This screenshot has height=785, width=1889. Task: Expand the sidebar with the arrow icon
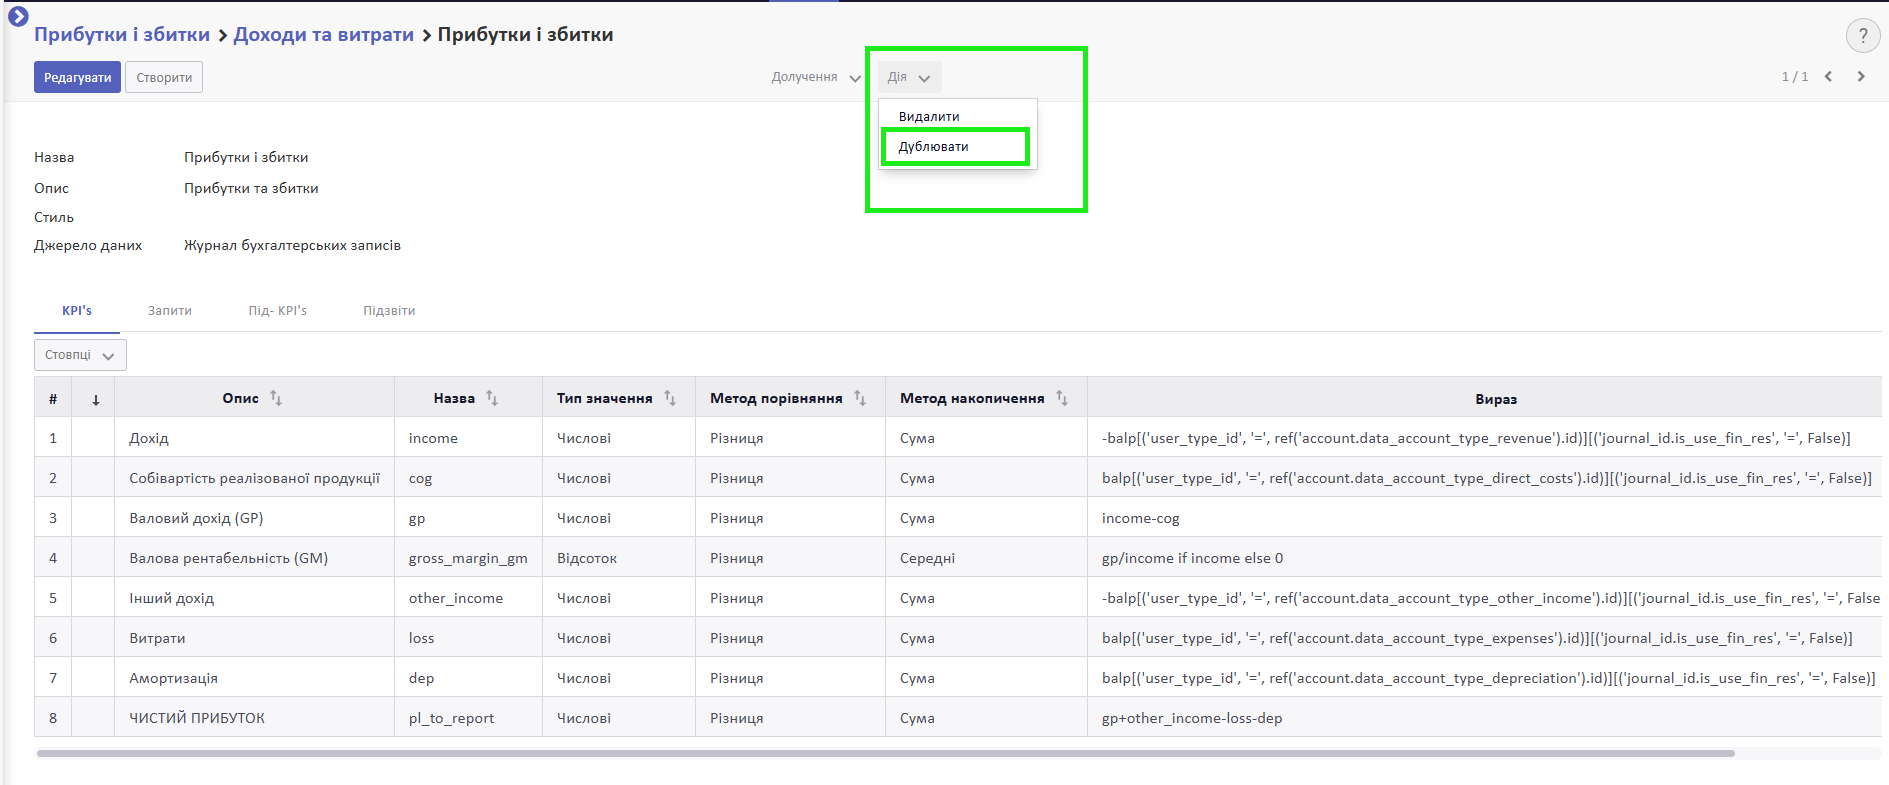[18, 16]
